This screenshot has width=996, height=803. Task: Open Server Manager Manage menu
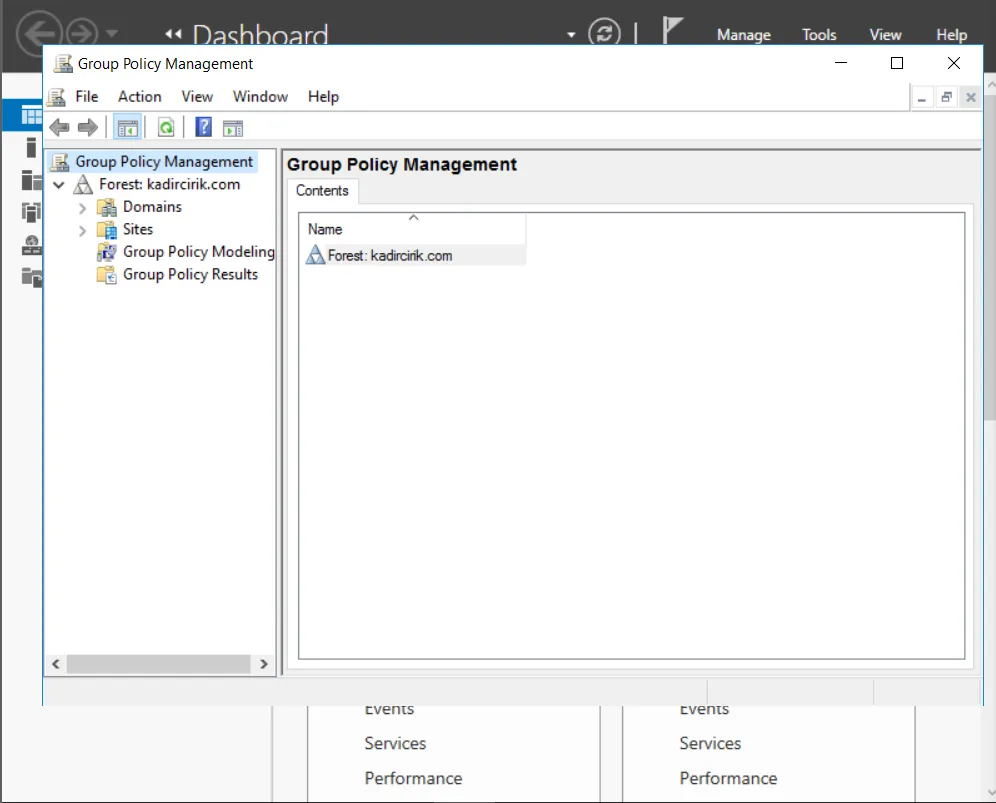(x=744, y=35)
